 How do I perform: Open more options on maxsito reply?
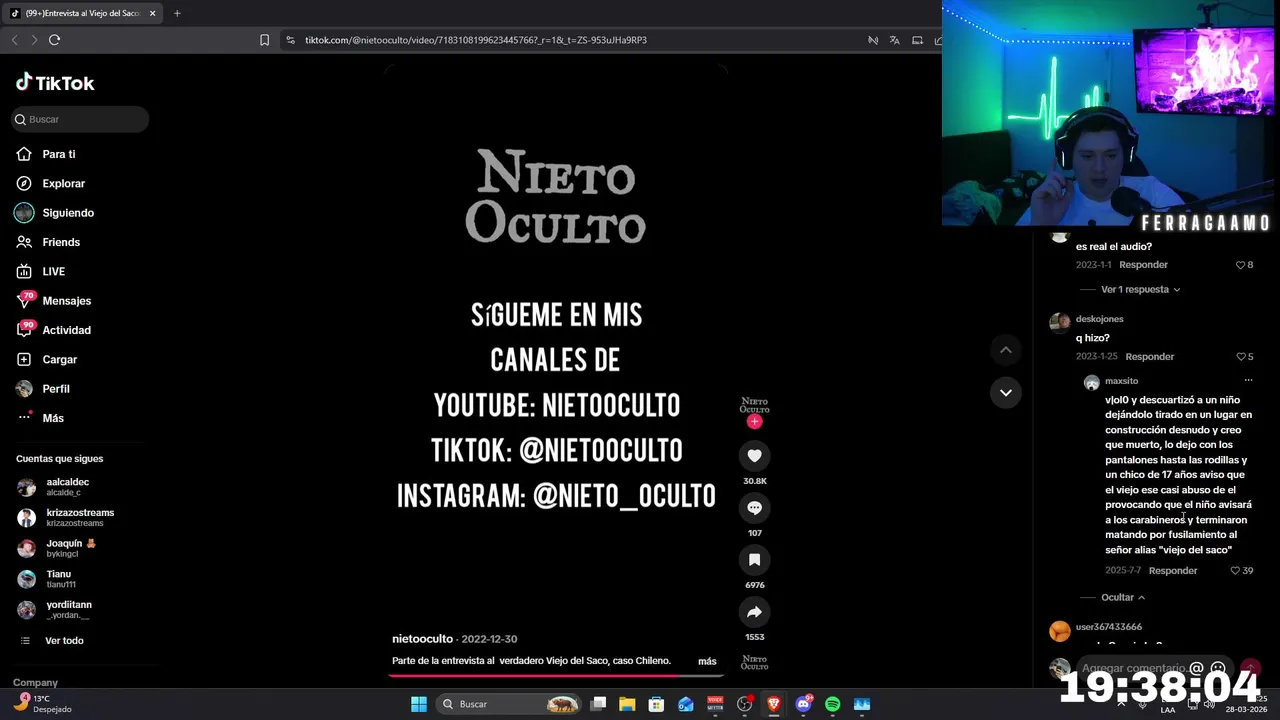coord(1248,381)
